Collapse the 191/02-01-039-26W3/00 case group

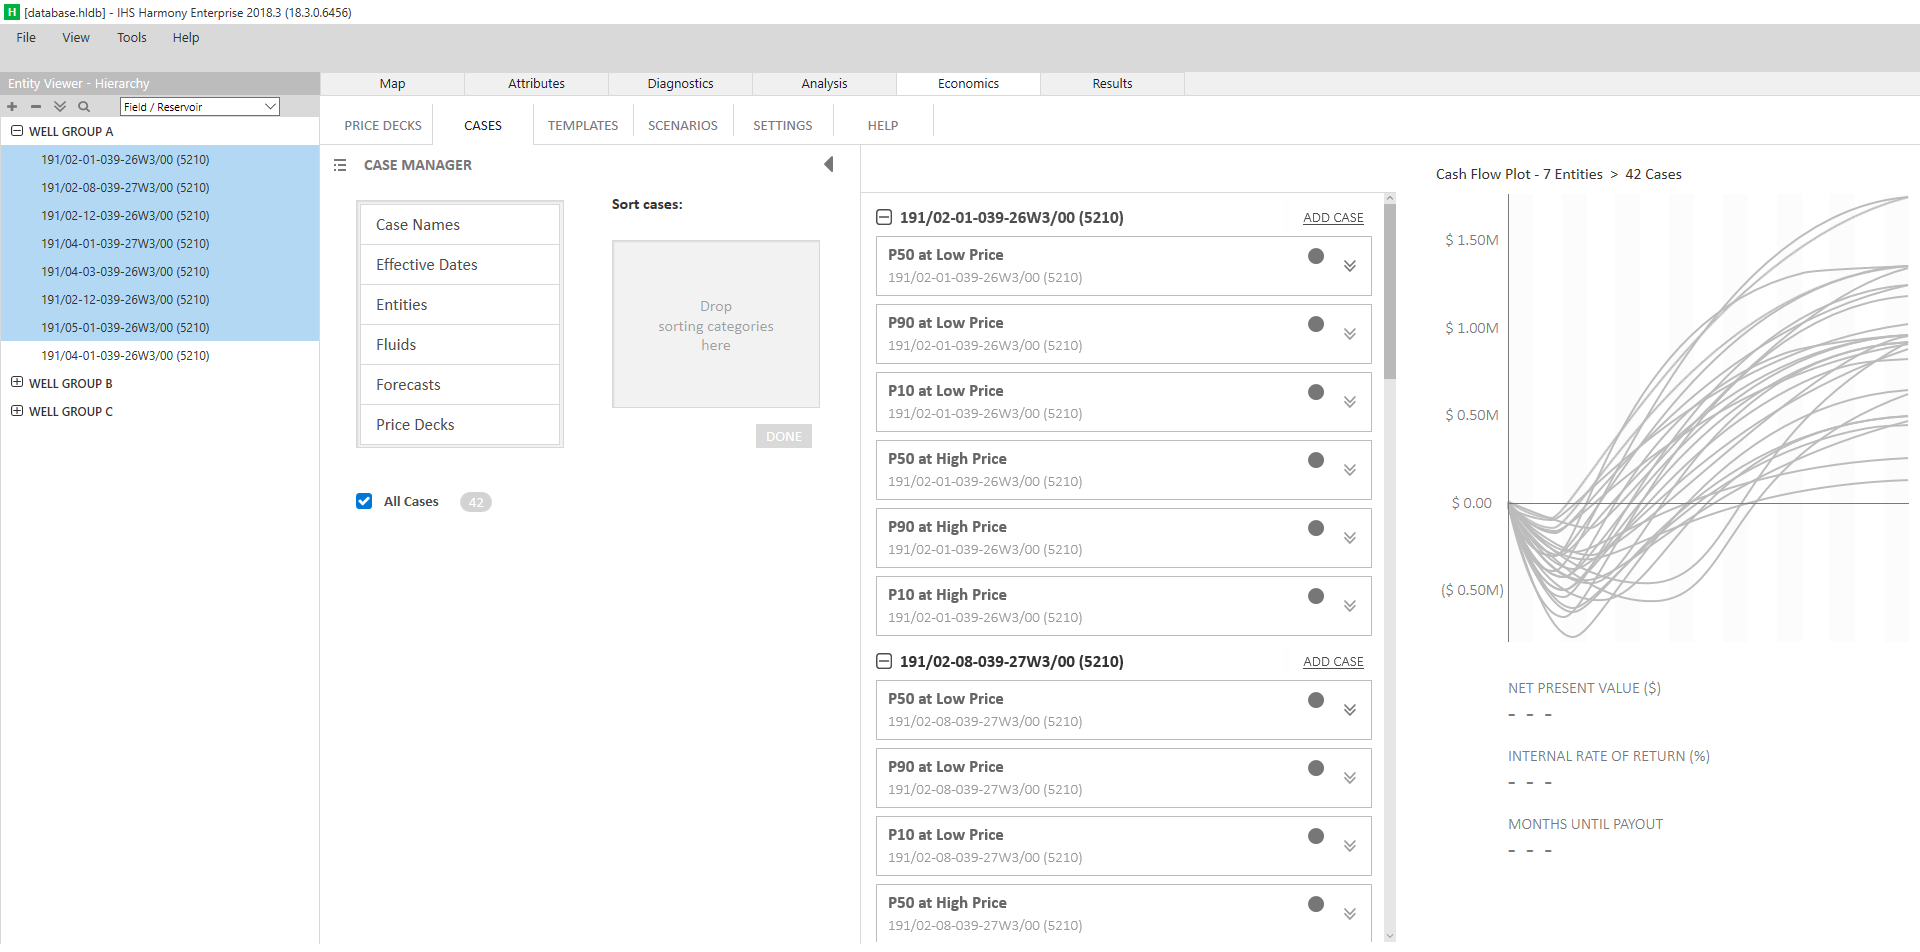click(884, 217)
